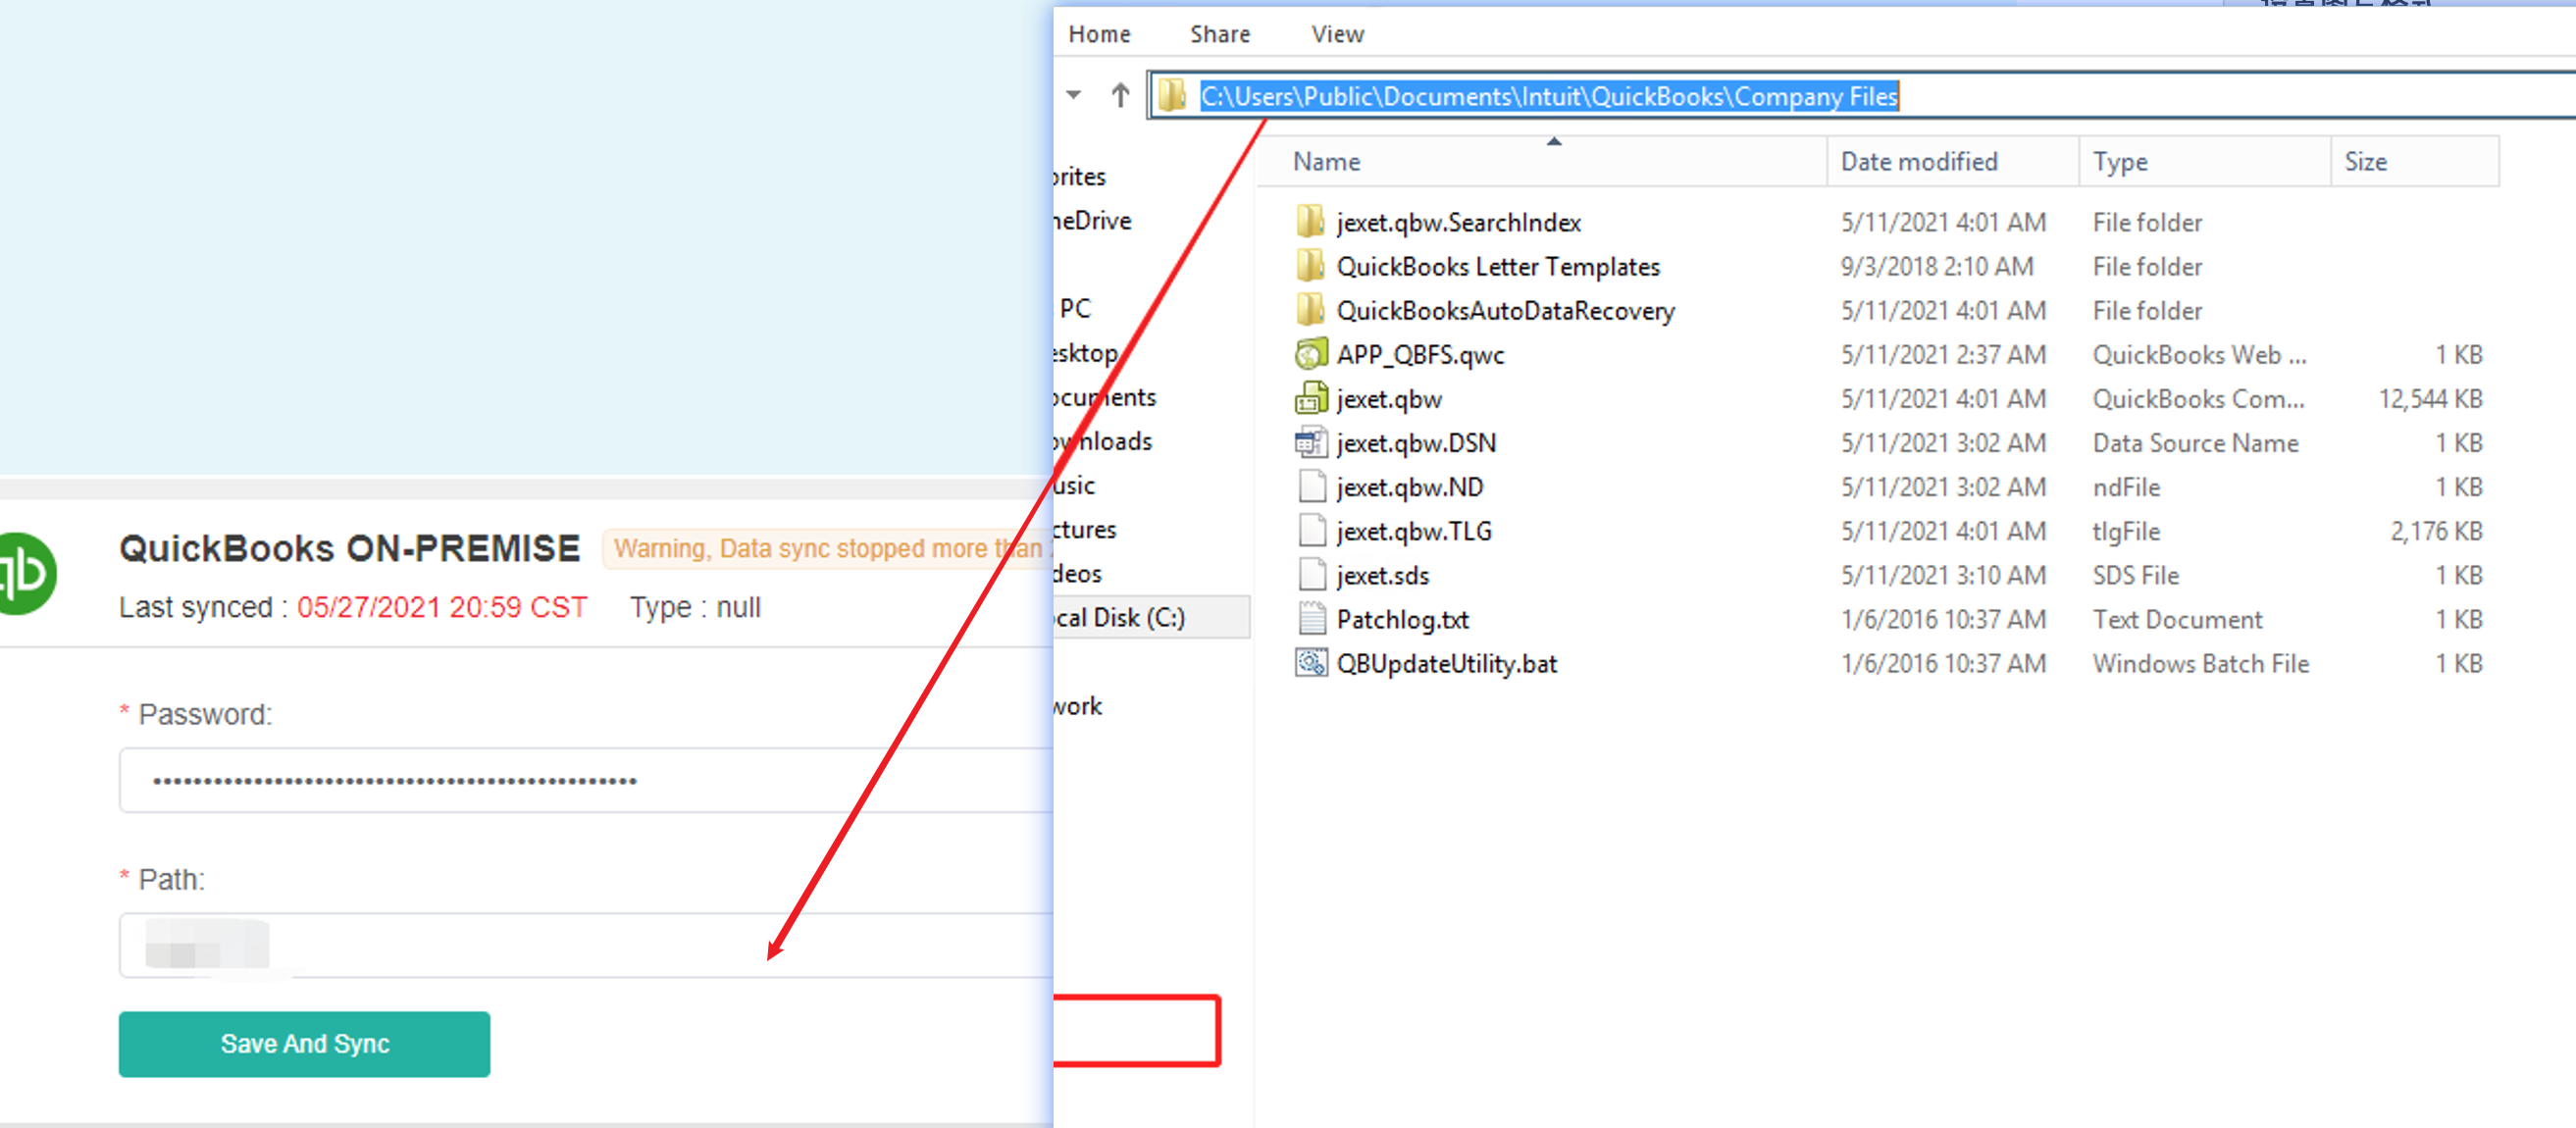Viewport: 2576px width, 1128px height.
Task: Click the jexet.qbw QuickBooks company file icon
Action: (1310, 399)
